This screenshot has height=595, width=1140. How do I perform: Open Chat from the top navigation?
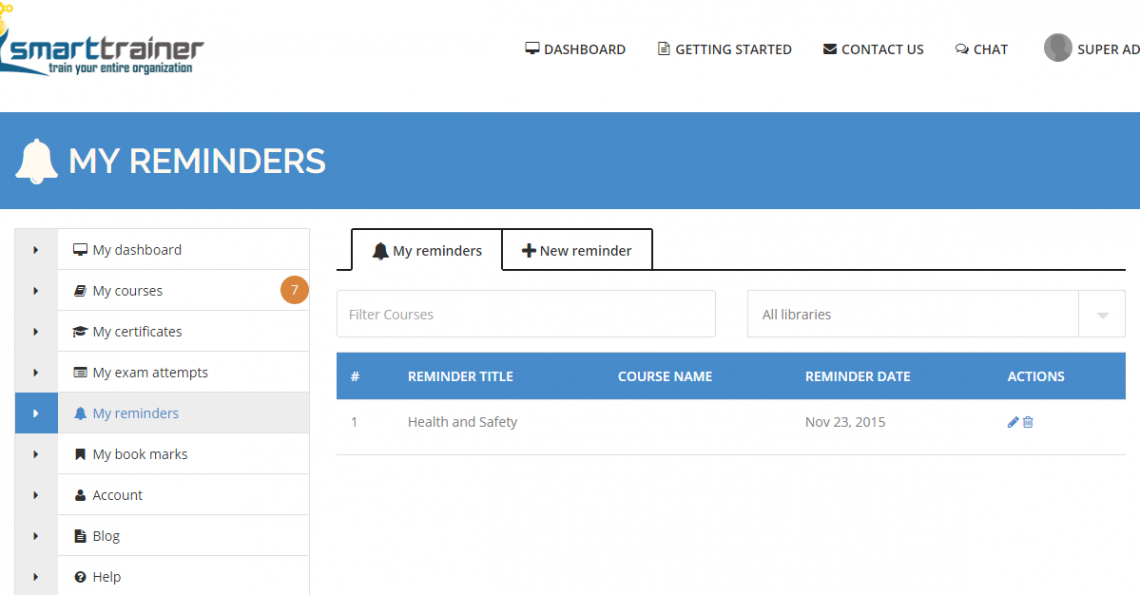[981, 49]
